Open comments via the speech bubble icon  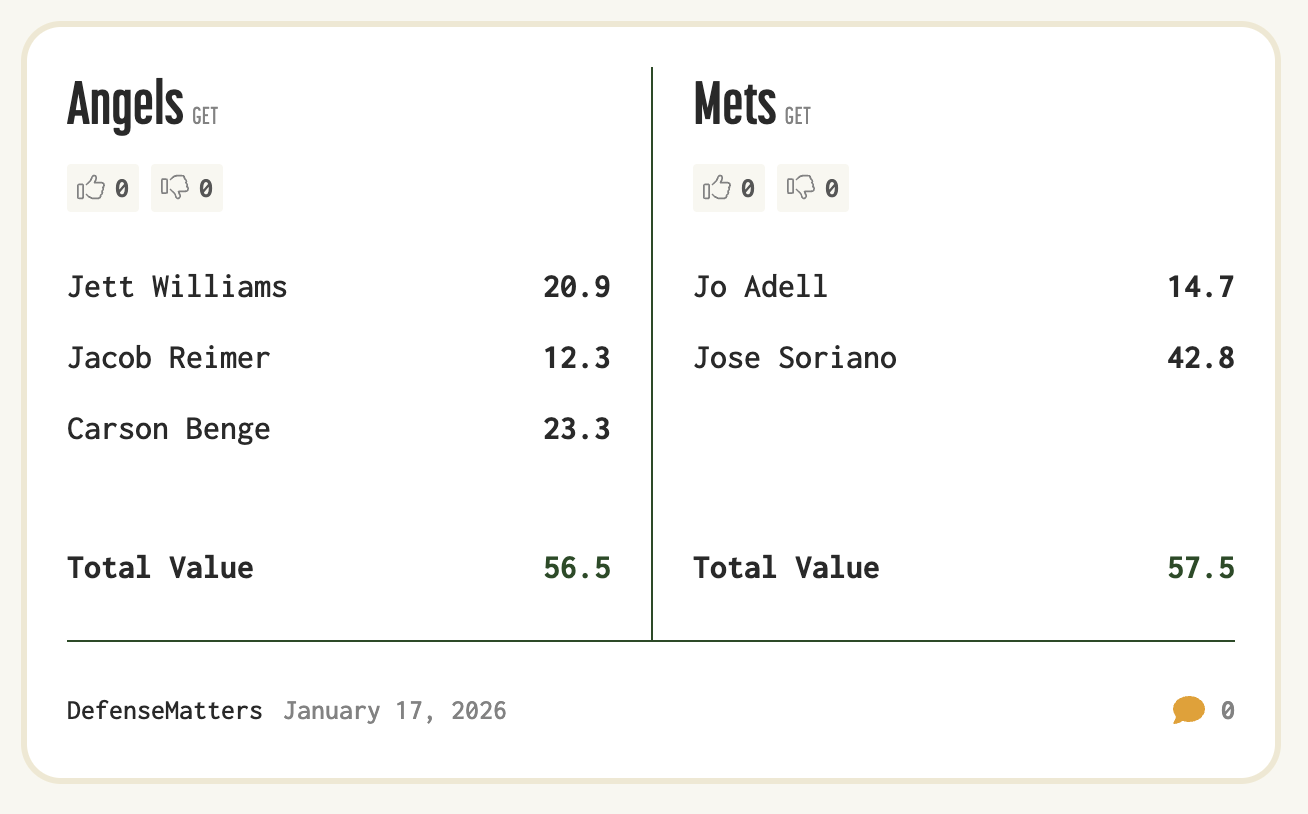point(1188,711)
